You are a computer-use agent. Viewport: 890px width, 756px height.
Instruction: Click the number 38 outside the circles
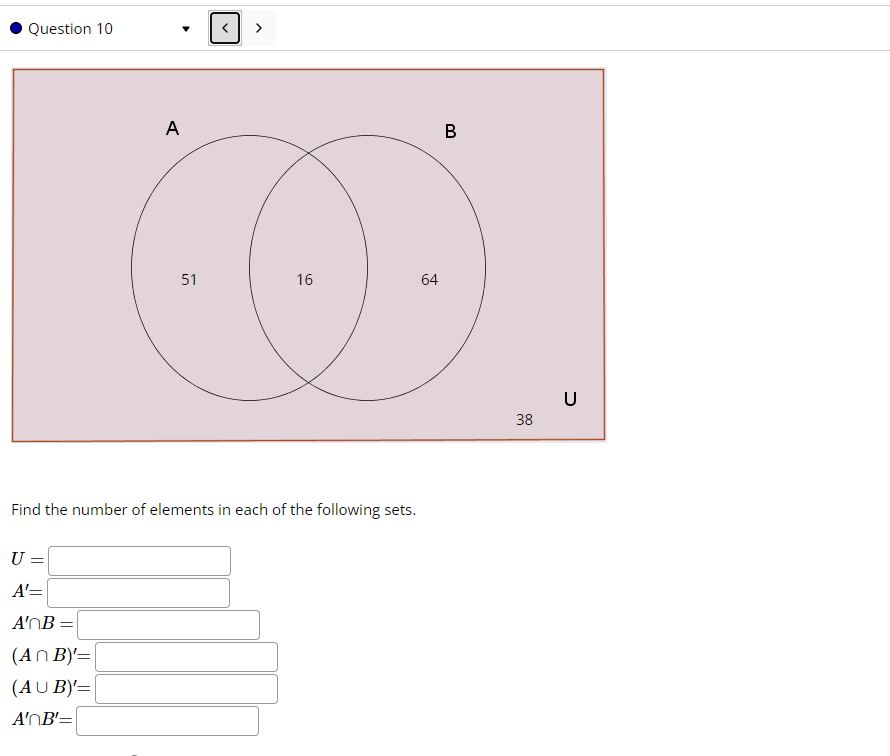coord(523,420)
